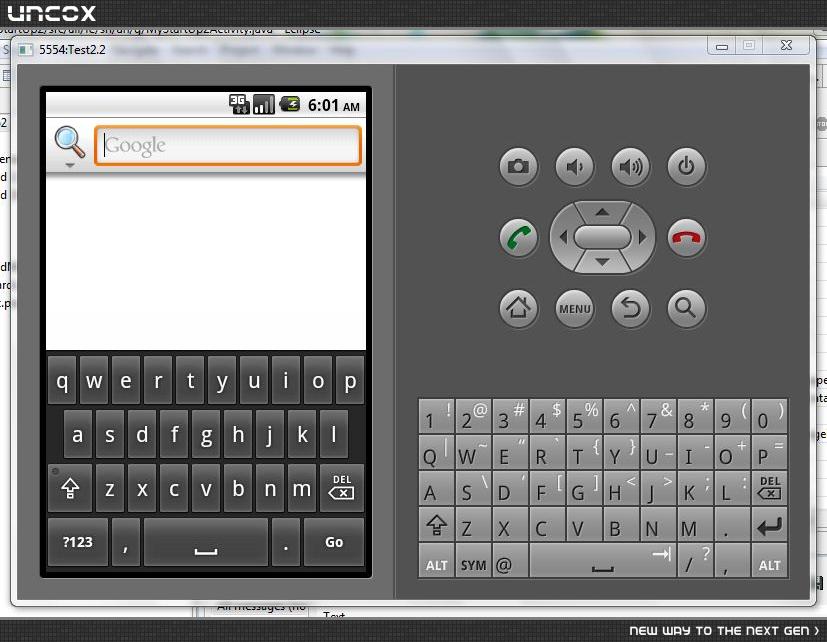The width and height of the screenshot is (827, 642).
Task: Click hardware keyboard @ key
Action: coord(511,561)
